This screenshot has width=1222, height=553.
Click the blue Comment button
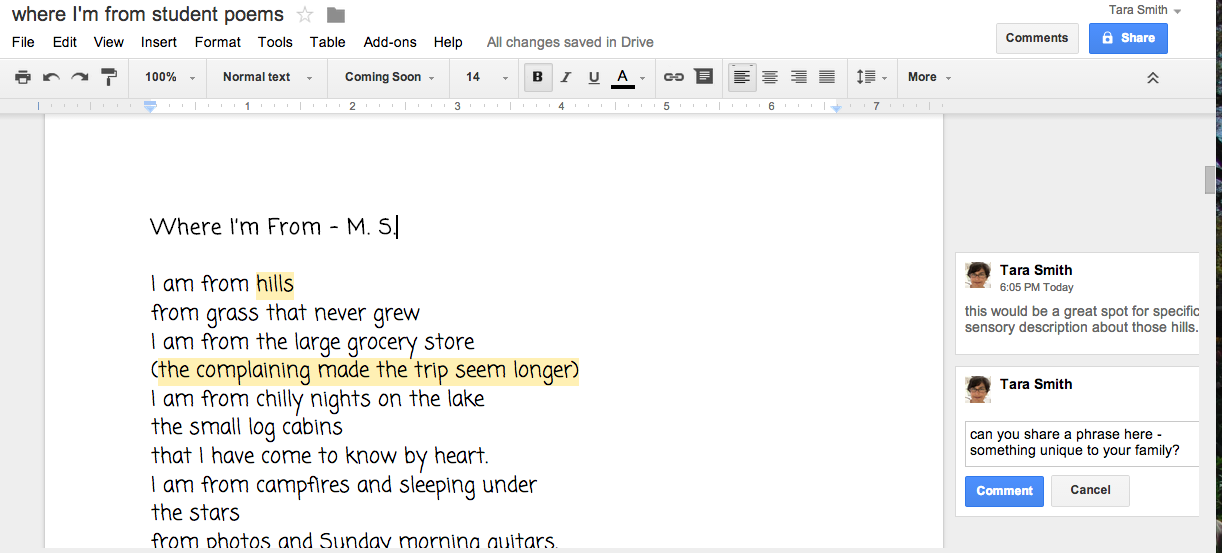[1004, 490]
